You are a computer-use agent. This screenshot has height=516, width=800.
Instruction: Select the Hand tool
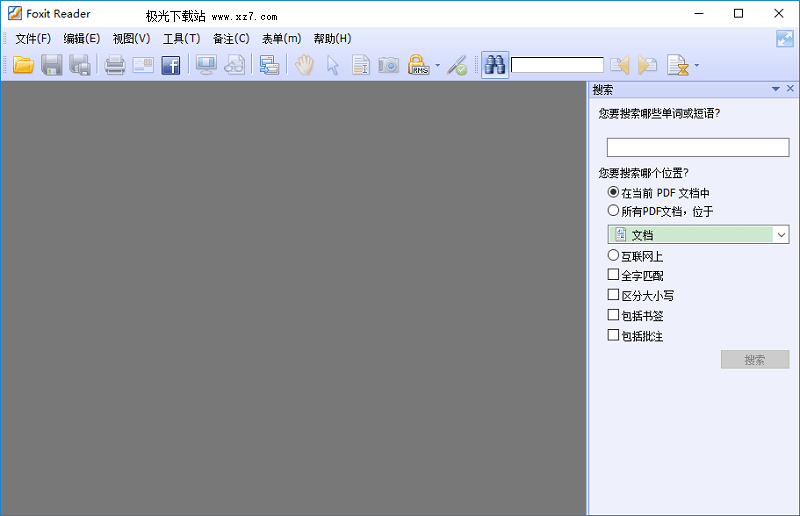tap(304, 65)
